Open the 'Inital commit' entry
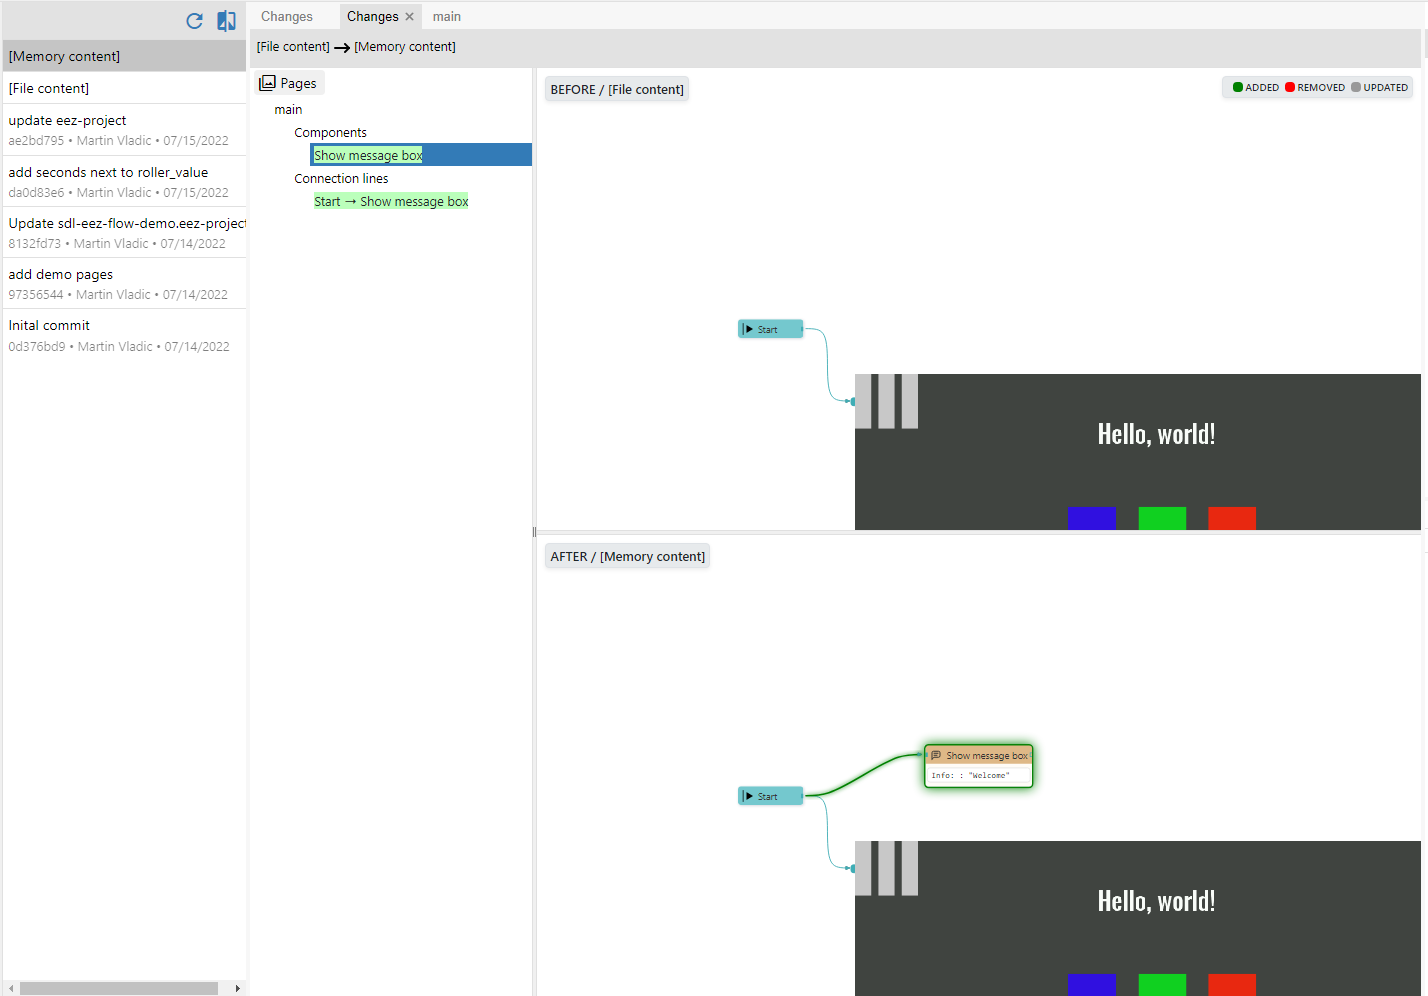The image size is (1428, 996). 125,335
